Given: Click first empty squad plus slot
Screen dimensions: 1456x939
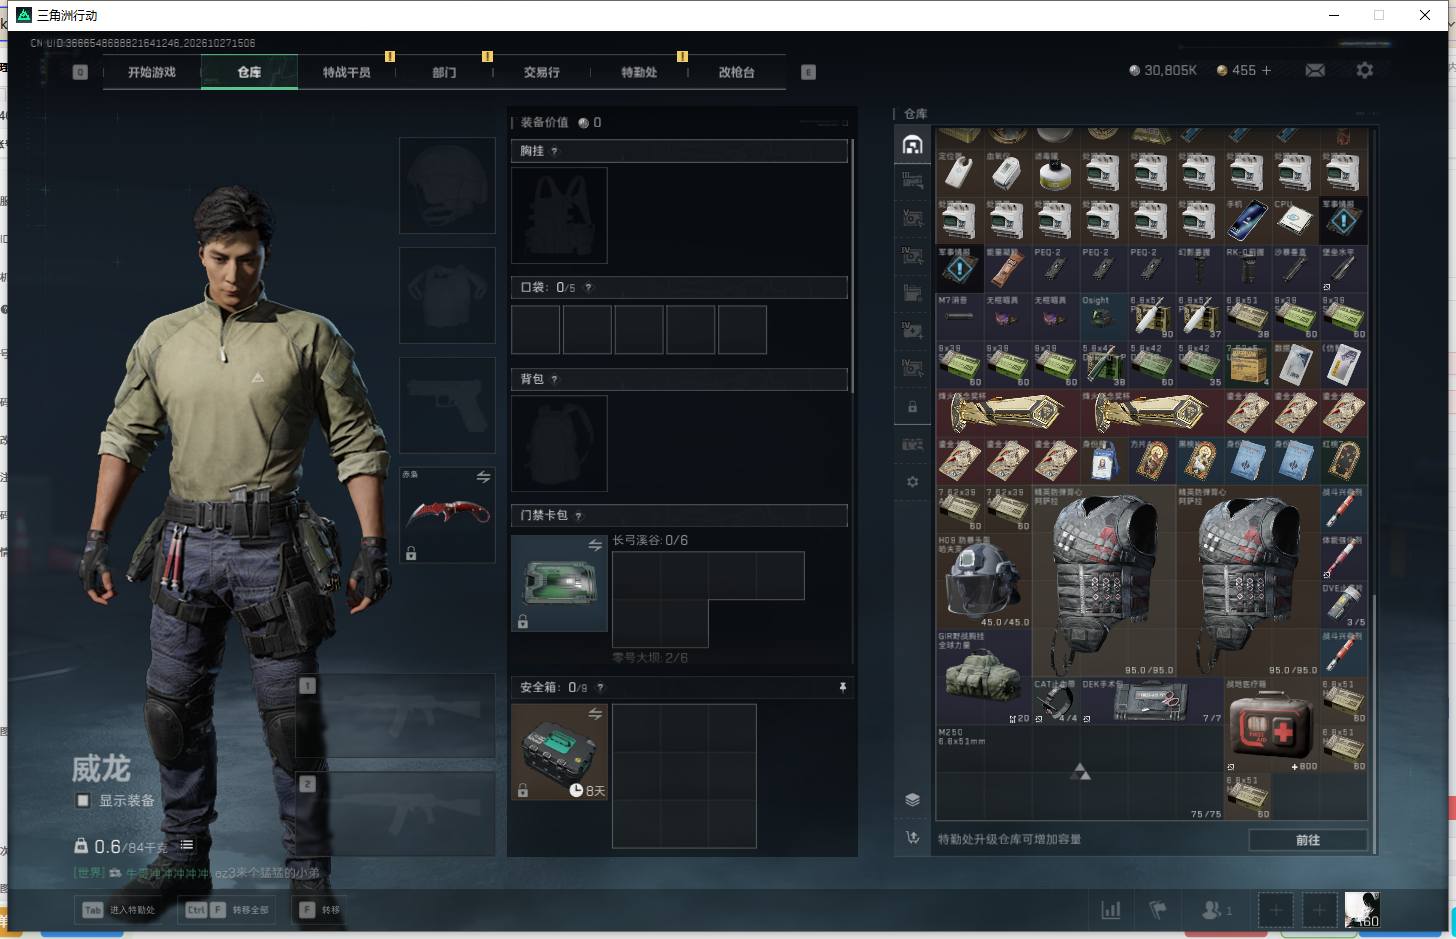Looking at the screenshot, I should click(x=1275, y=910).
